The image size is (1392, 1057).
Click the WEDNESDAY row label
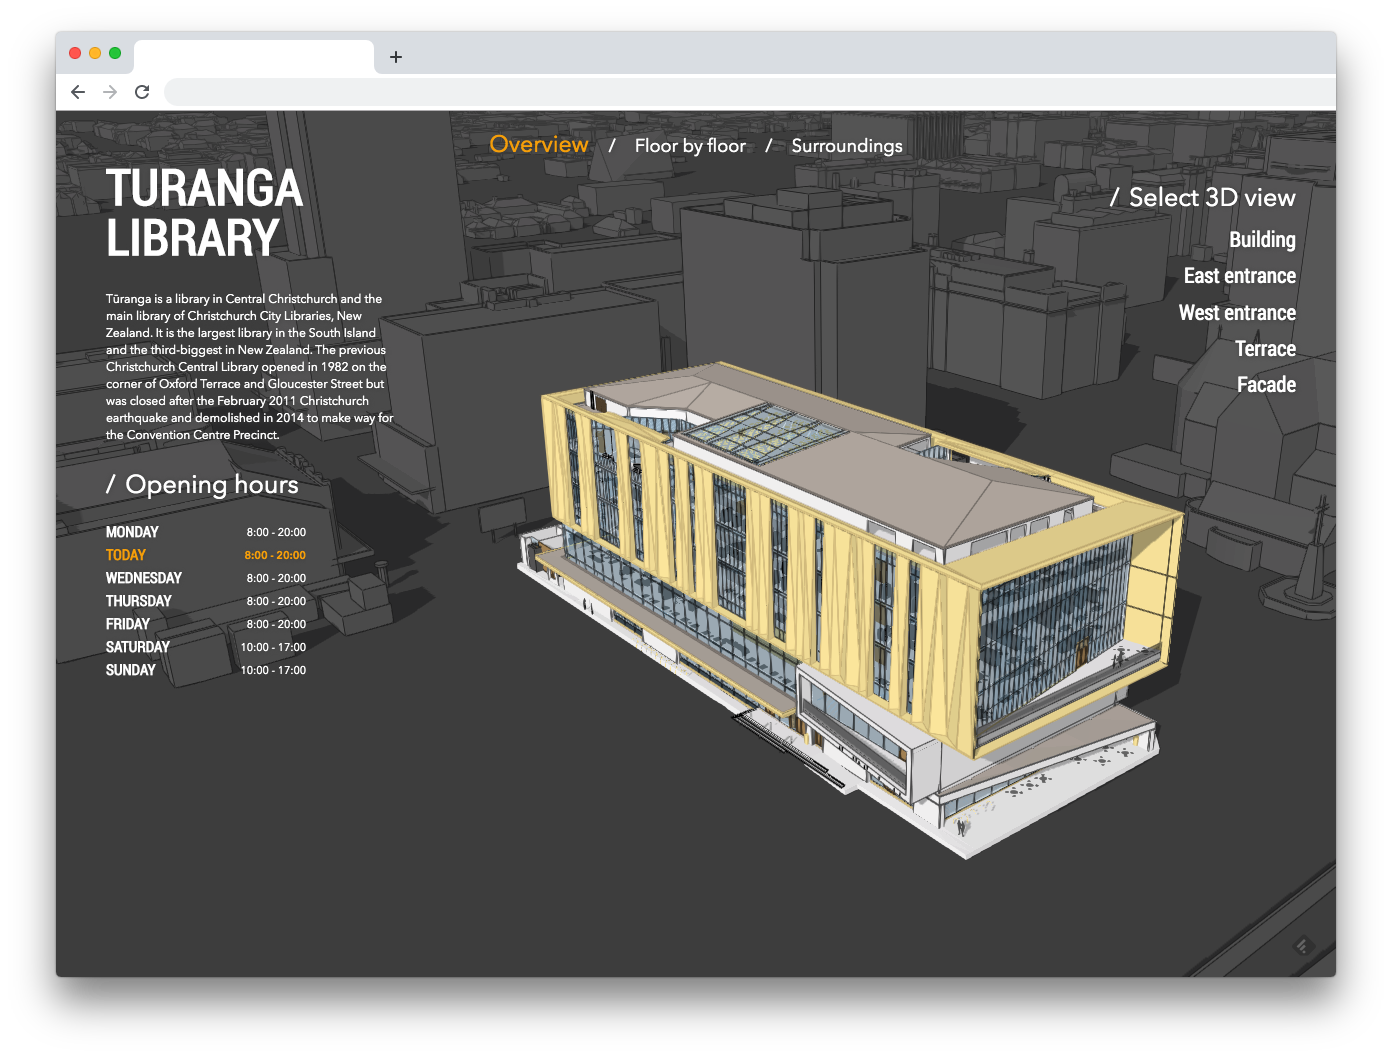144,578
